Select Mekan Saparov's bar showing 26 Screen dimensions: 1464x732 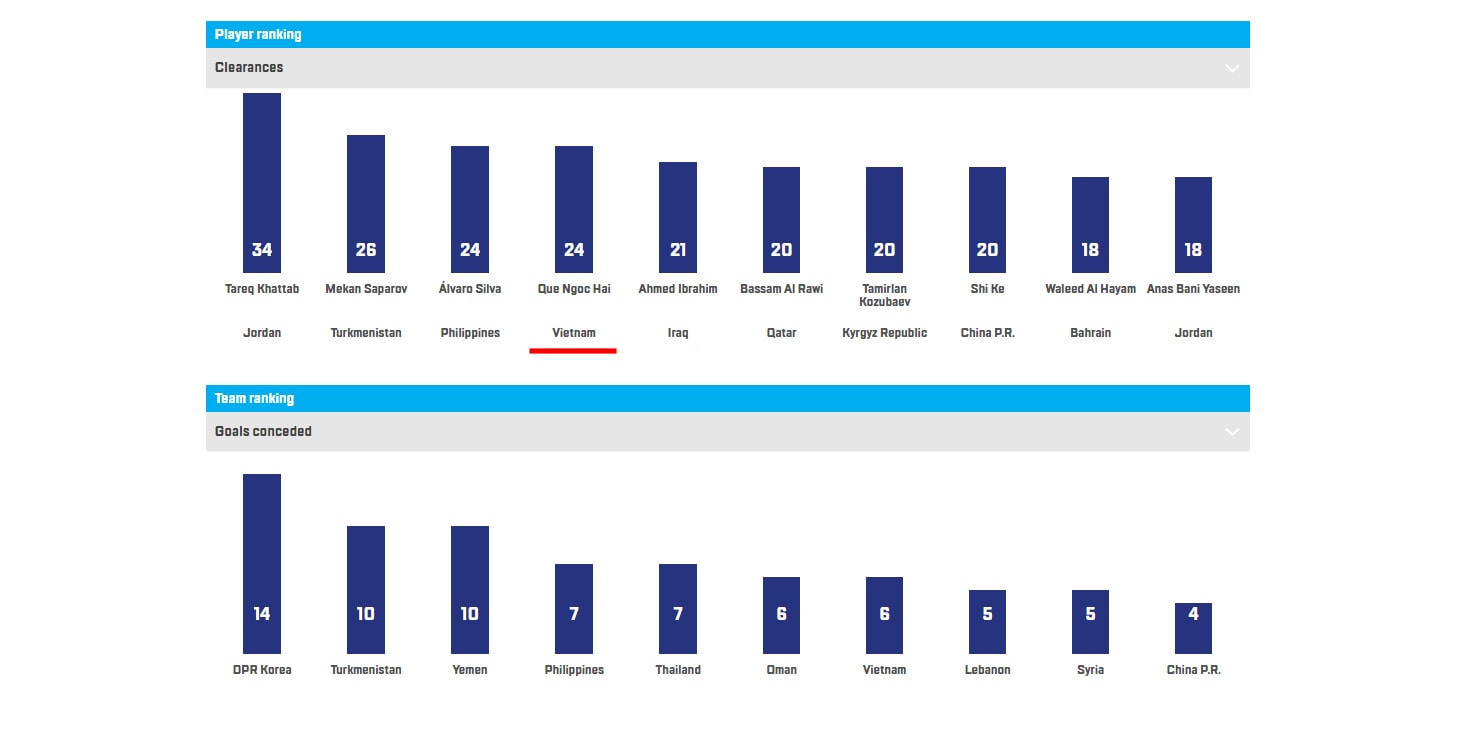(366, 204)
